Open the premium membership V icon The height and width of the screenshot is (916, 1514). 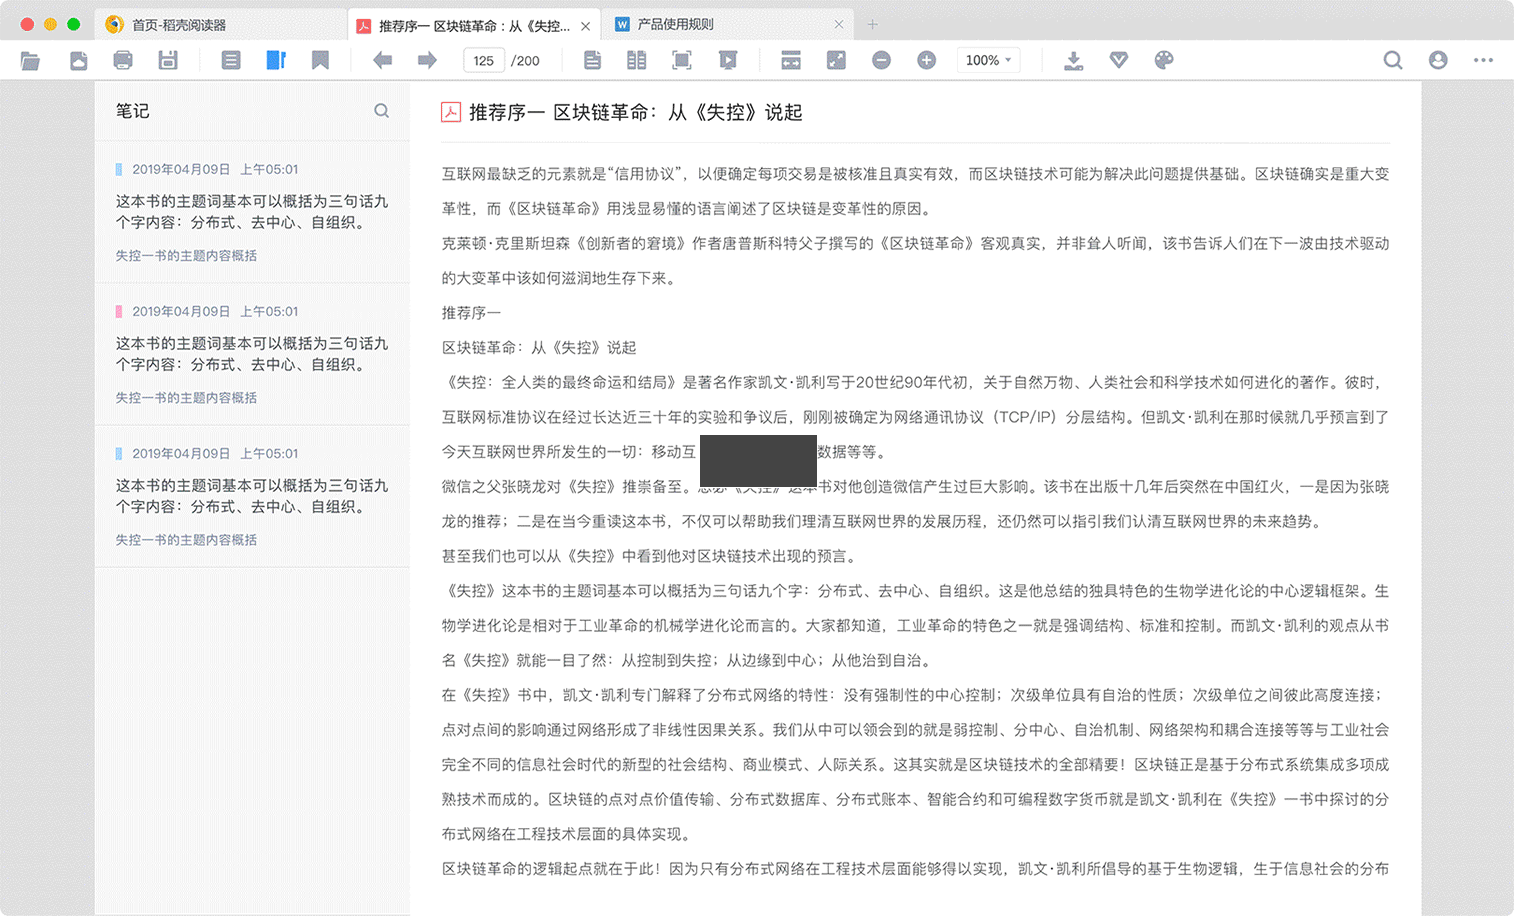pos(1119,60)
